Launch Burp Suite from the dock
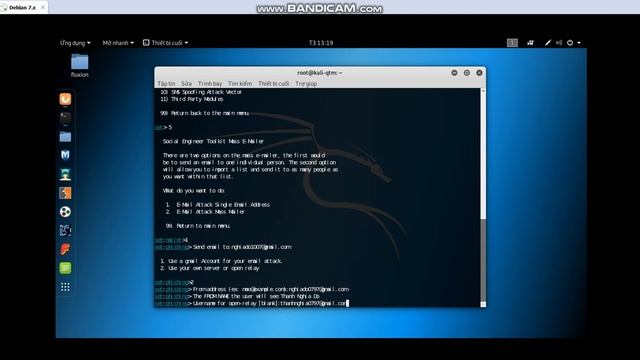Viewport: 640px width, 360px height. [x=65, y=193]
